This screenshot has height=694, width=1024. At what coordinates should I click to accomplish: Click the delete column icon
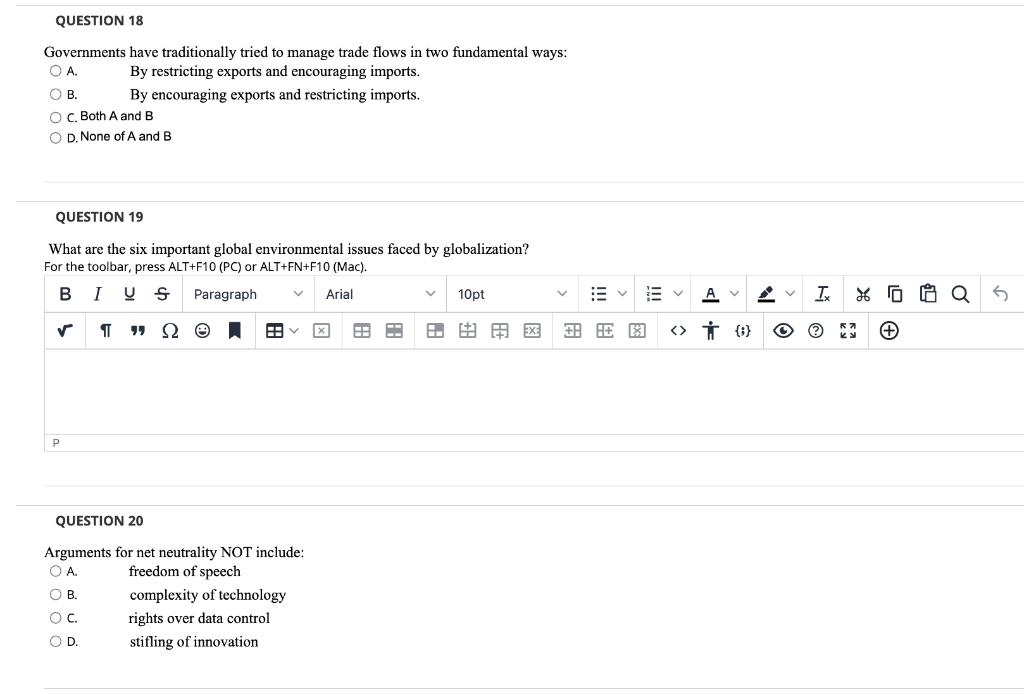click(637, 331)
